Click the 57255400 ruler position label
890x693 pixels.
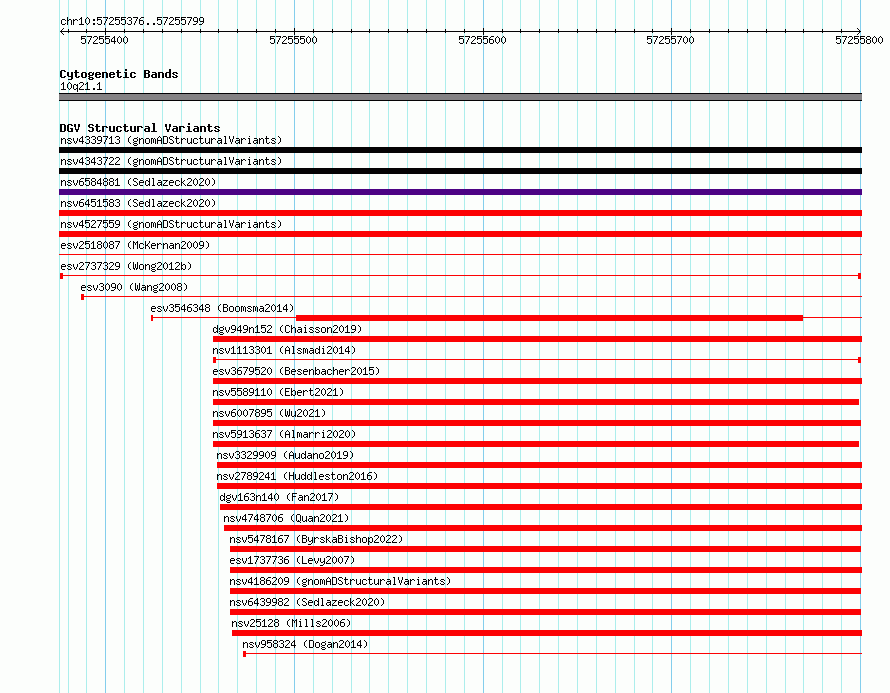pyautogui.click(x=104, y=40)
